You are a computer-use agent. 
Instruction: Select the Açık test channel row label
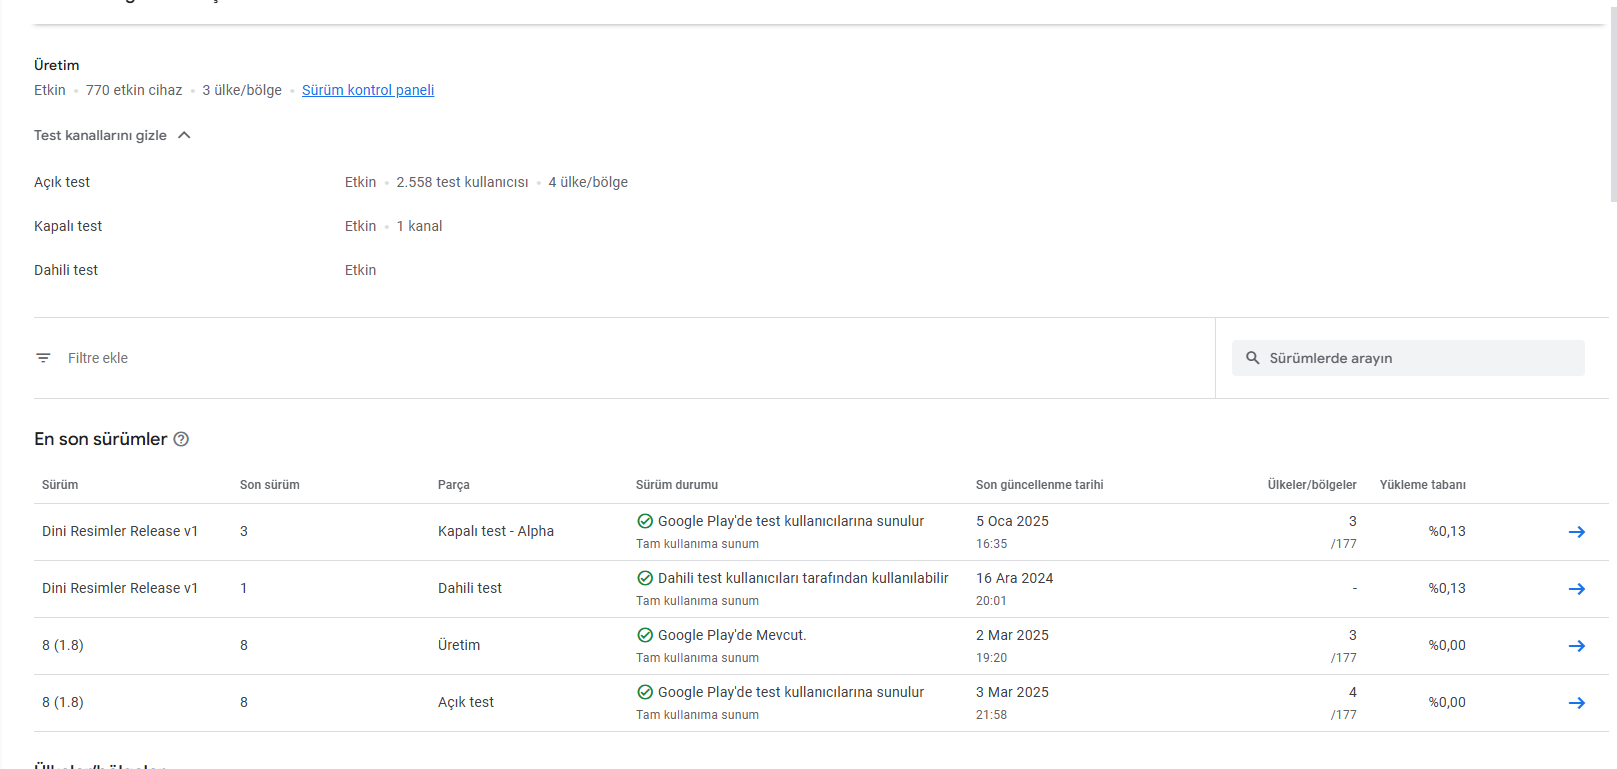point(62,182)
